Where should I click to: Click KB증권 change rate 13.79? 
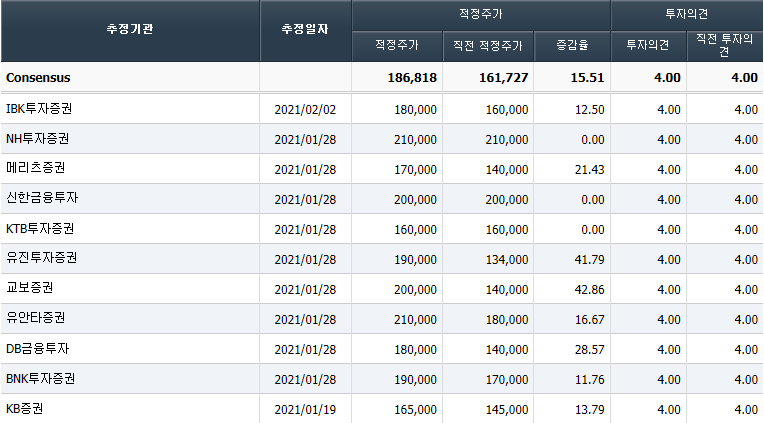(x=590, y=410)
